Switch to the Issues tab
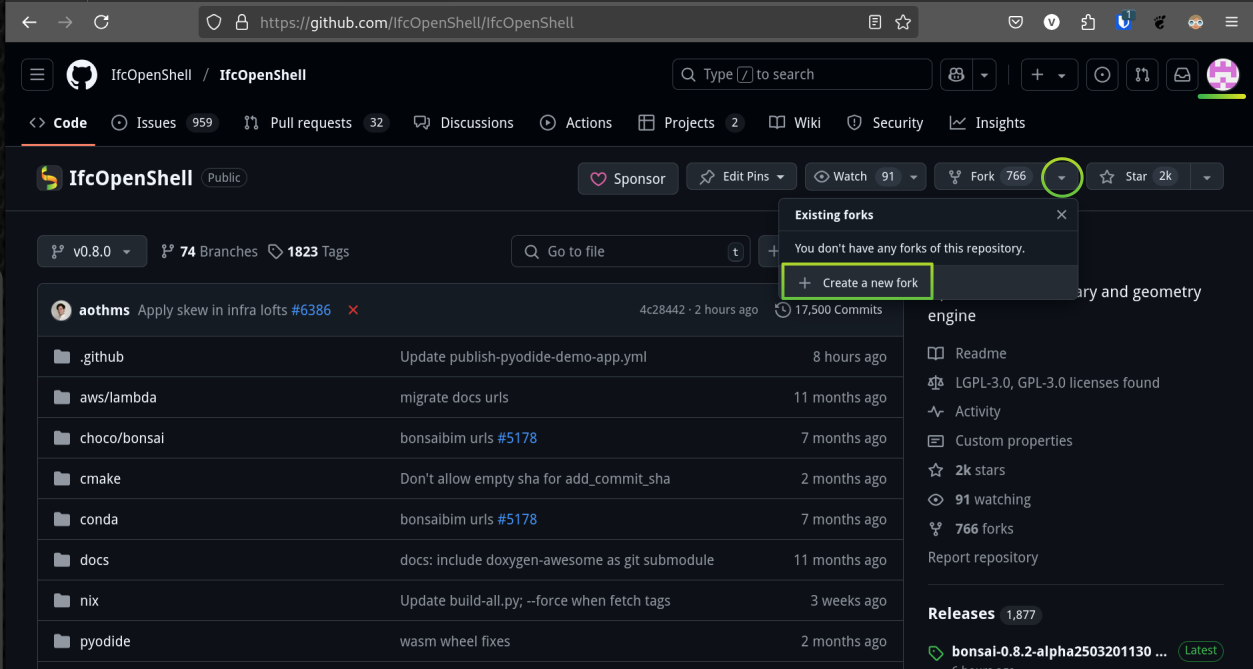 (x=164, y=123)
